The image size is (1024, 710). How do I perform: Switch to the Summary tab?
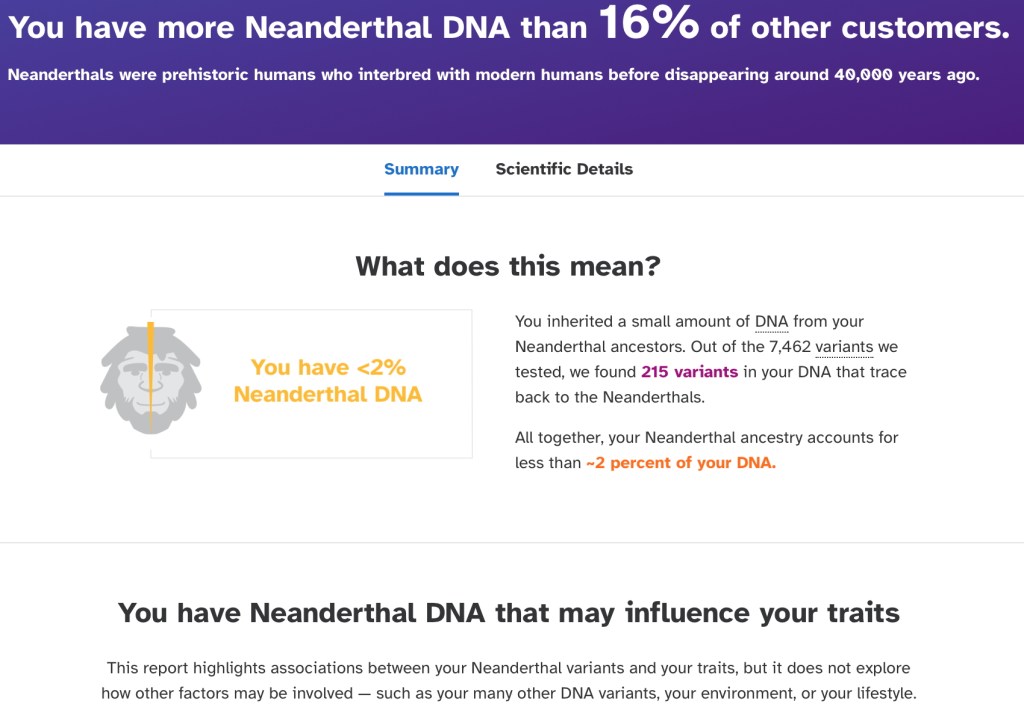[421, 169]
